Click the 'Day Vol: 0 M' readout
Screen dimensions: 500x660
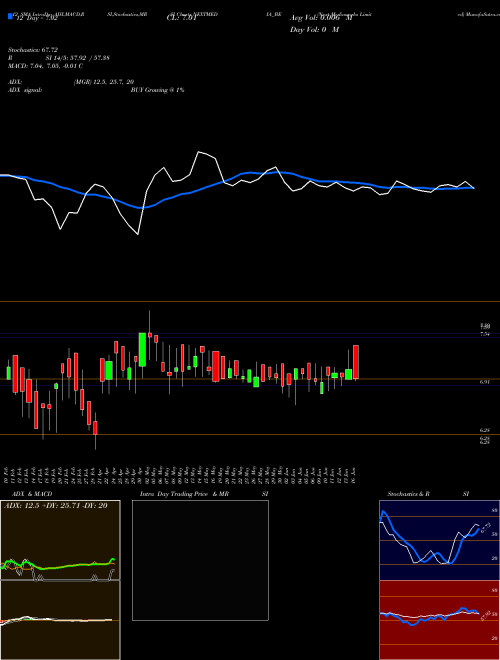pos(314,30)
